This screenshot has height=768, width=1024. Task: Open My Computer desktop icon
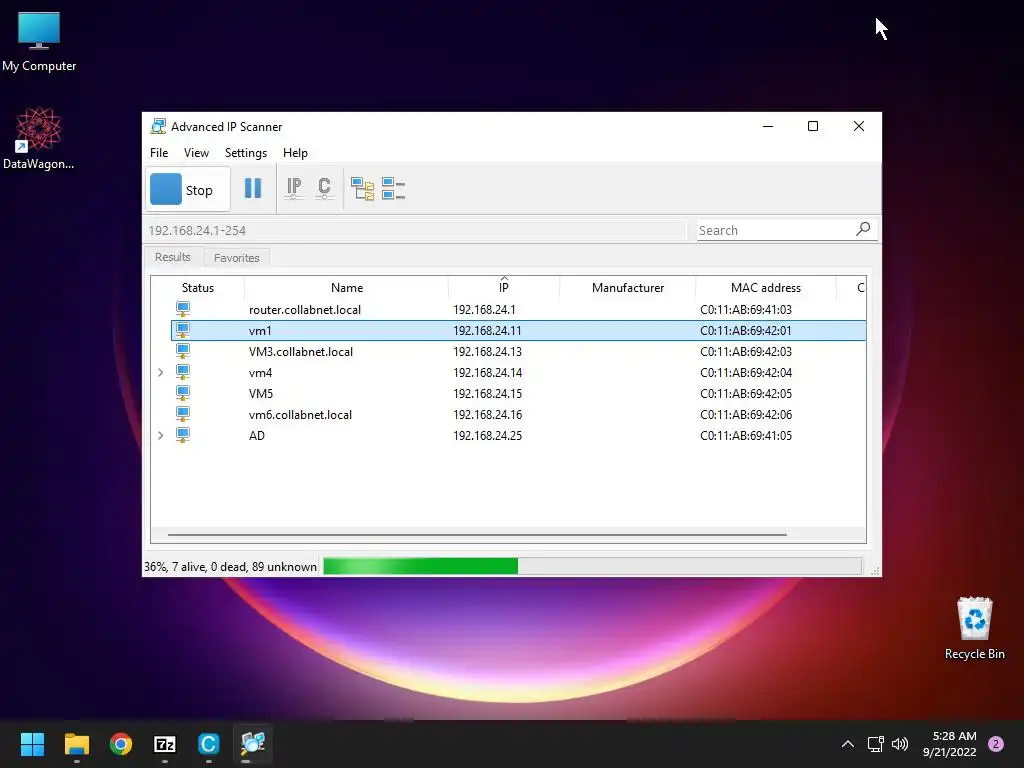tap(39, 42)
